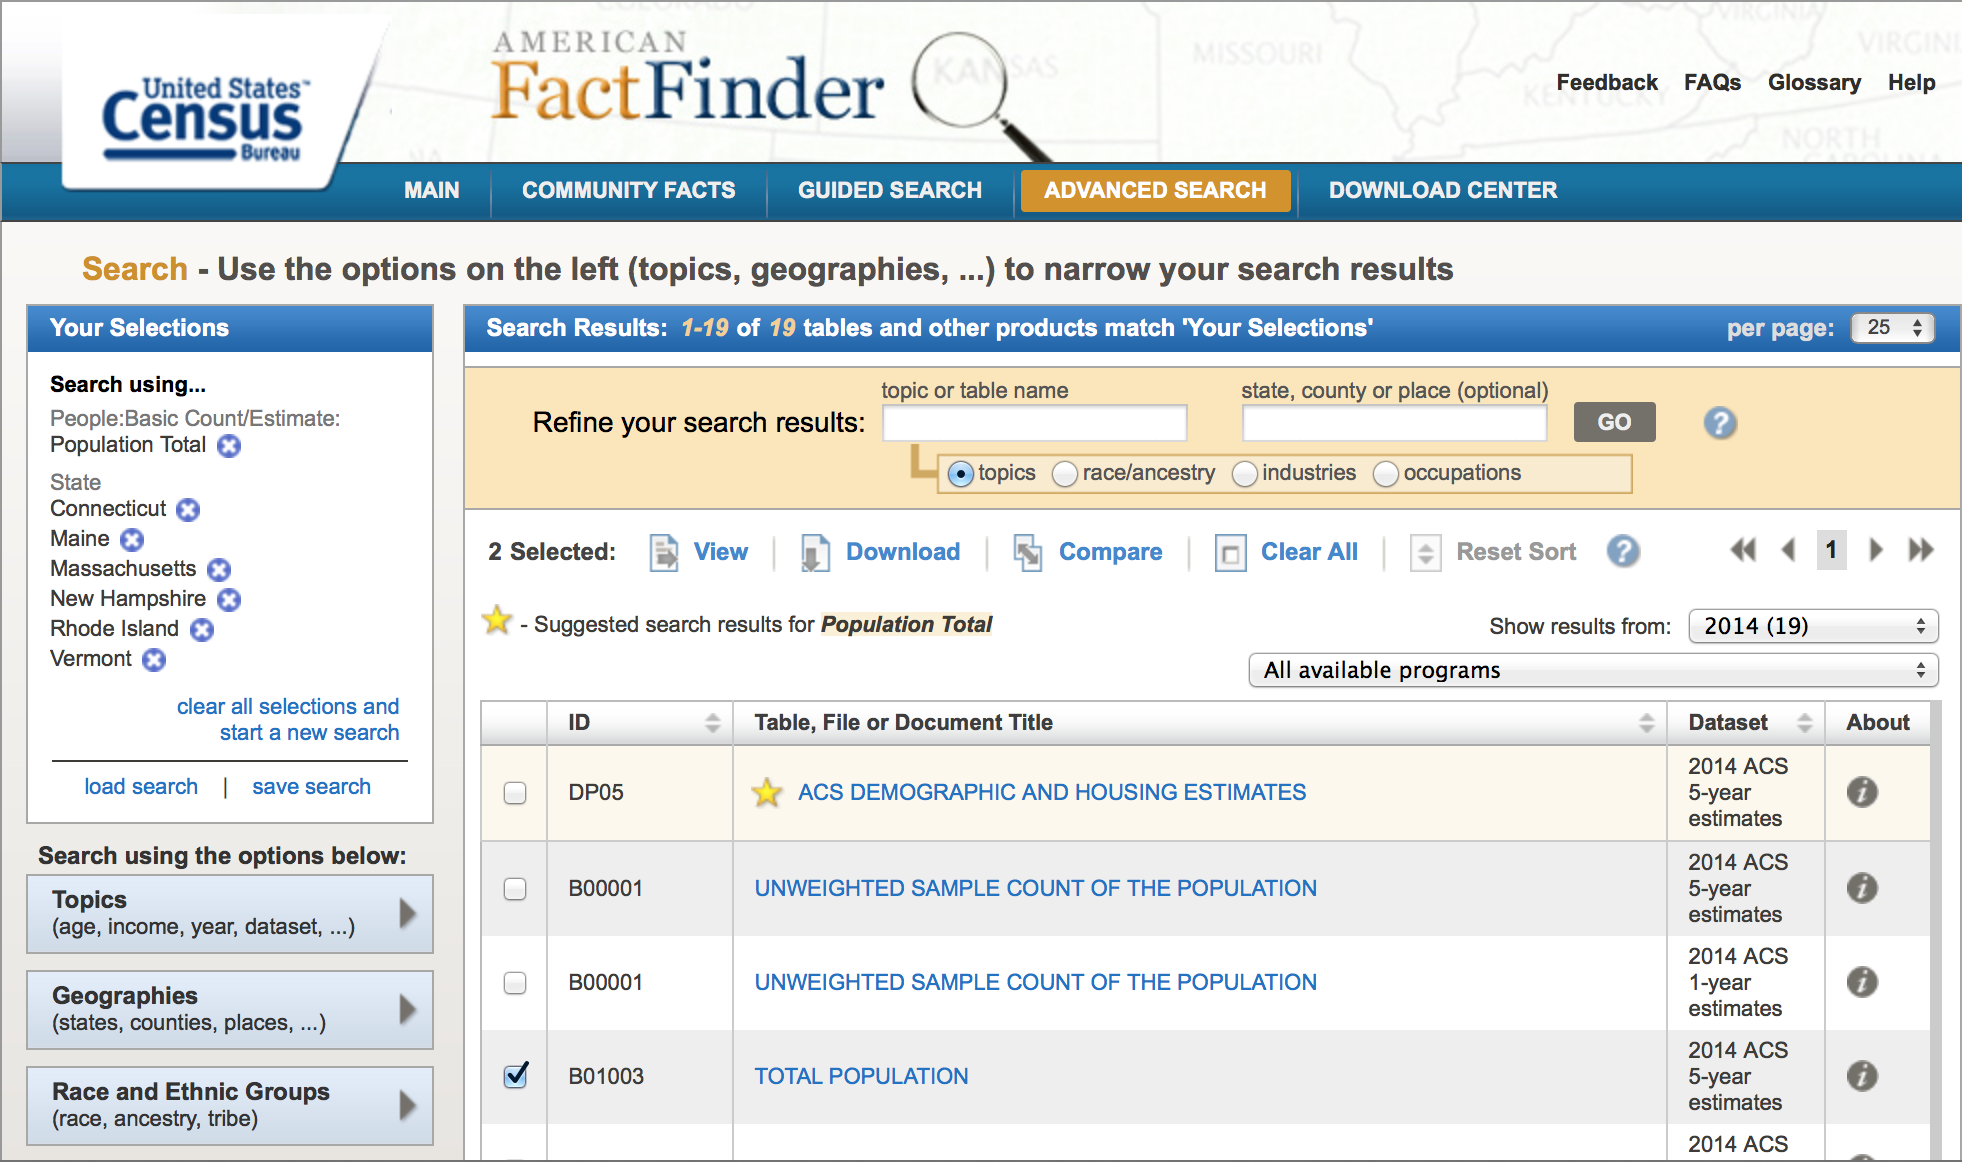
Task: Open the All available programs dropdown
Action: 1593,670
